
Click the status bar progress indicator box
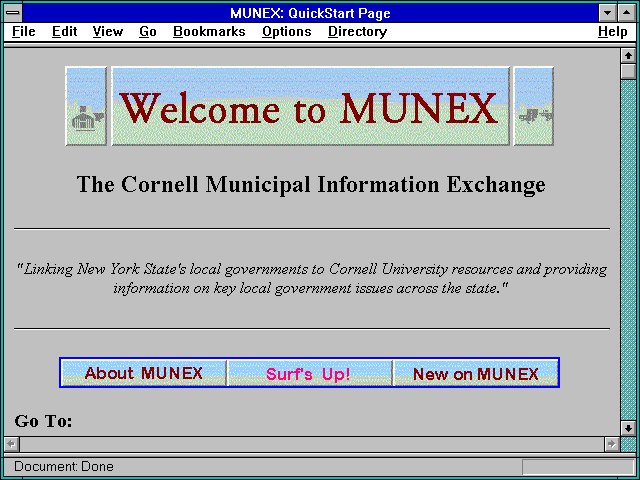coord(578,467)
